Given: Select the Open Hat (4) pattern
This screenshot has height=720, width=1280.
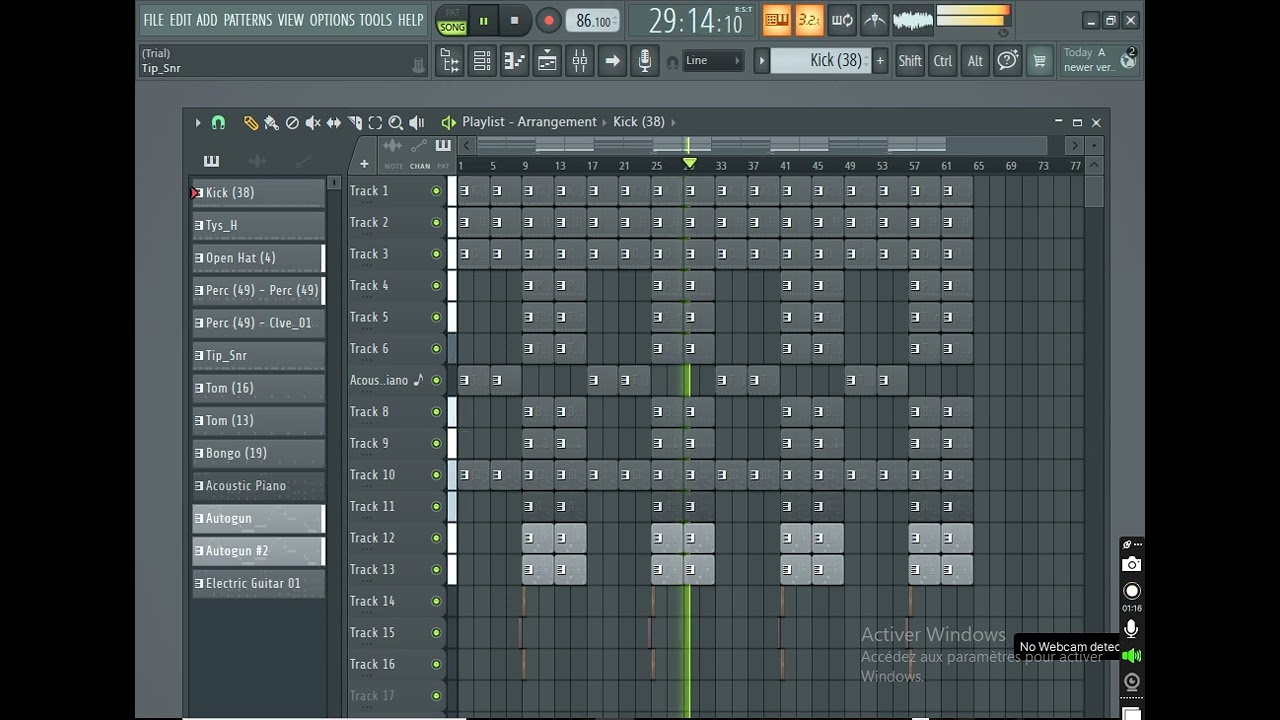Looking at the screenshot, I should (x=258, y=258).
